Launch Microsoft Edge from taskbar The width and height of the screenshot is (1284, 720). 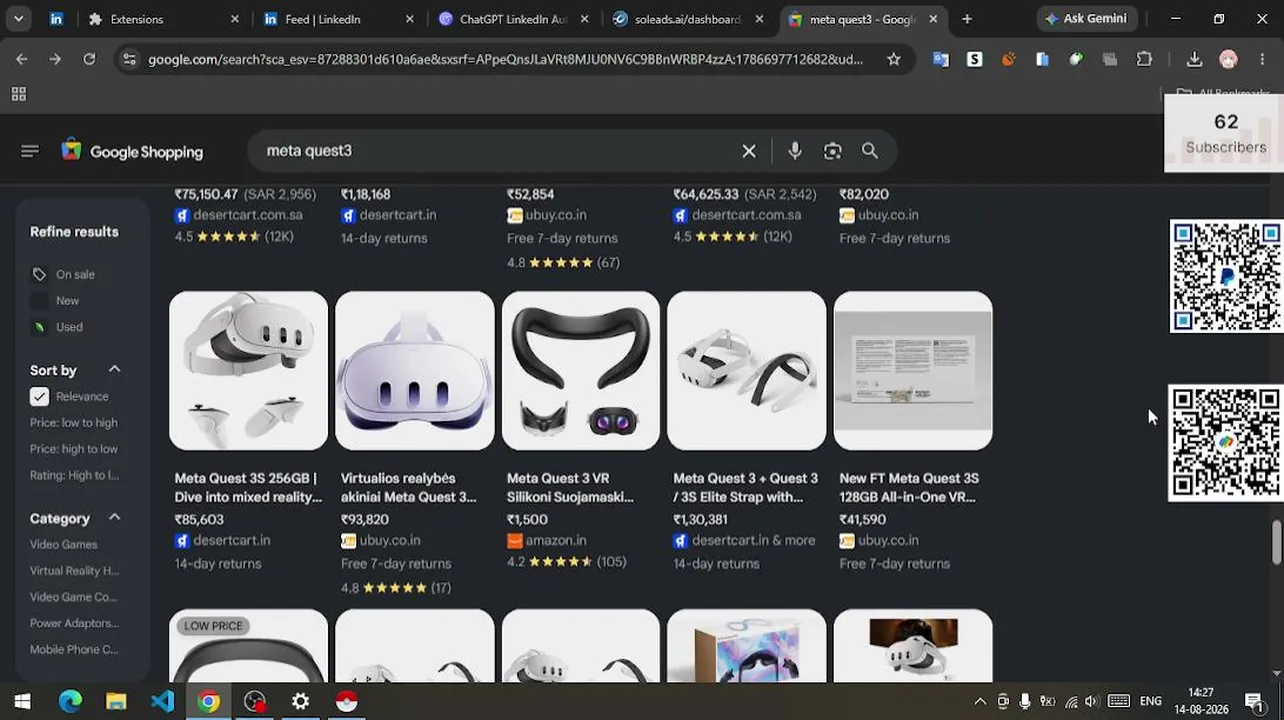tap(70, 701)
